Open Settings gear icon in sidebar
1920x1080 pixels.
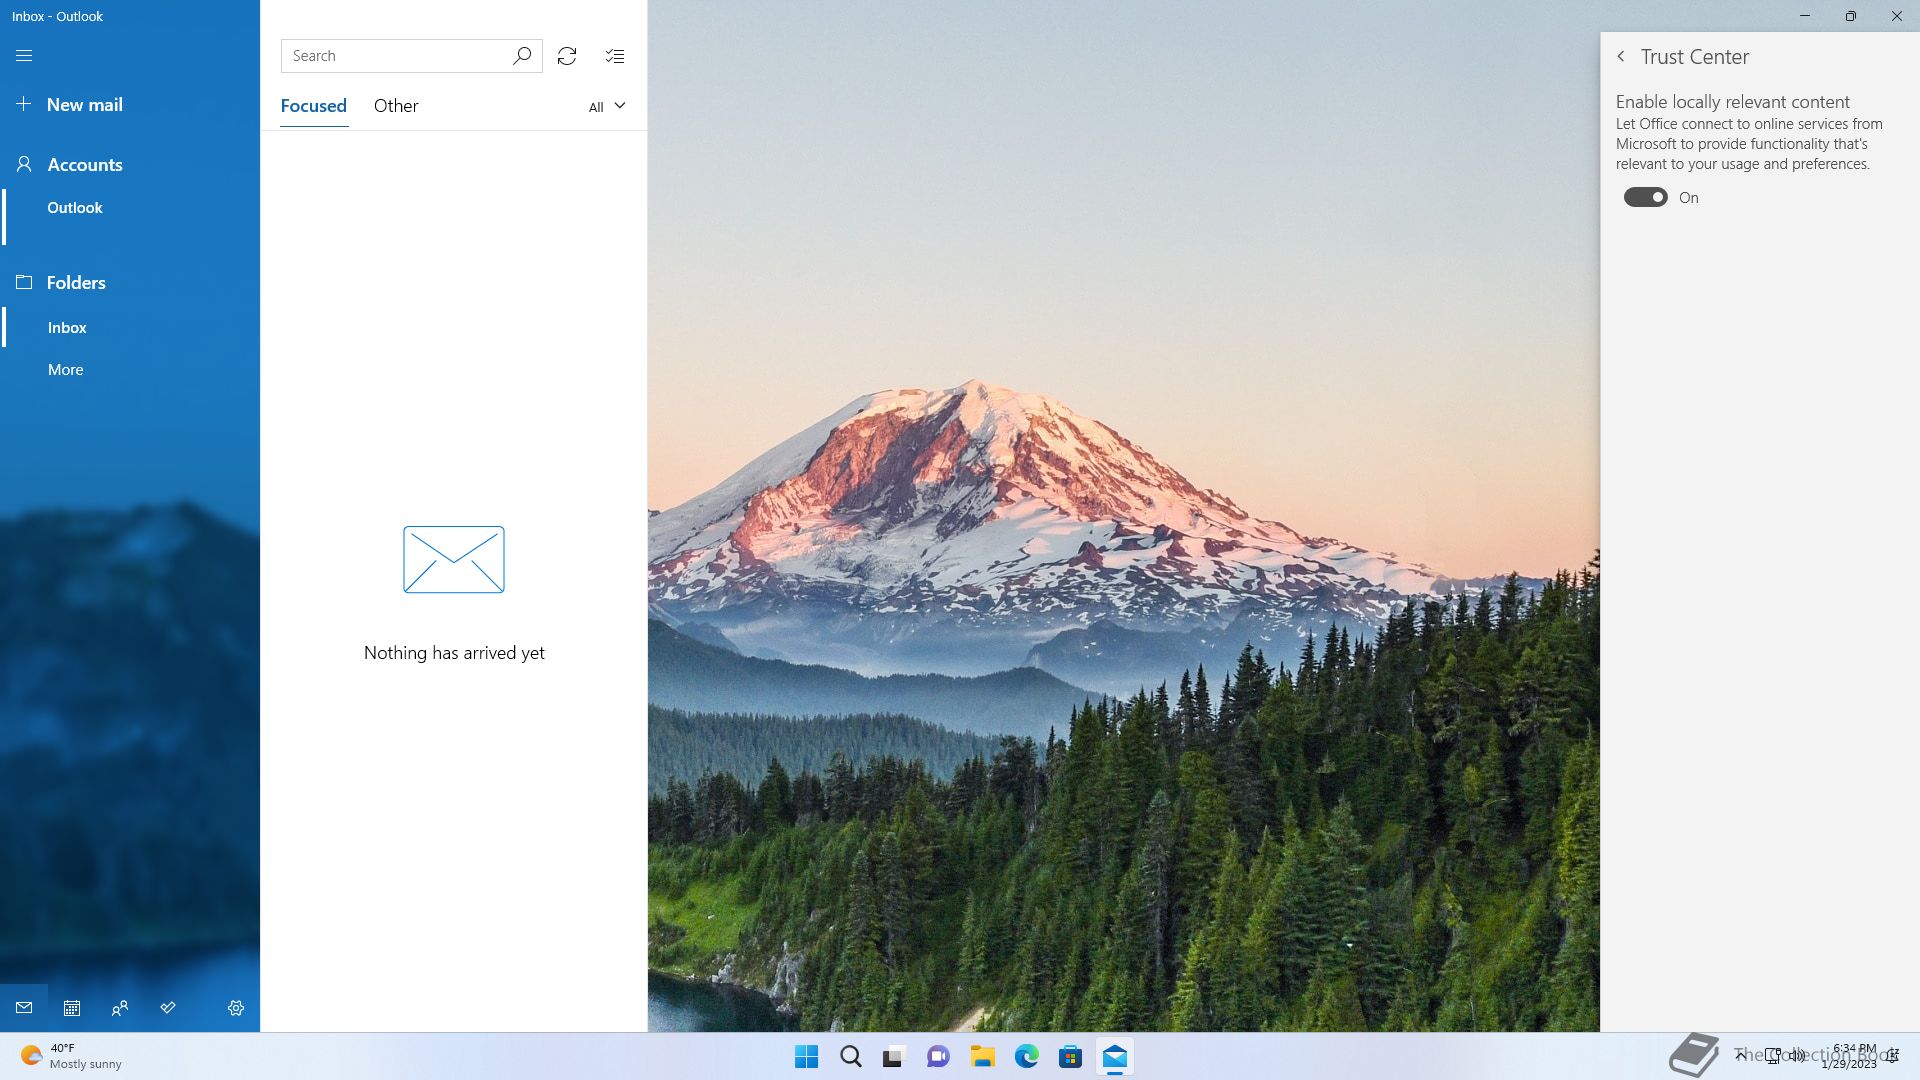(236, 1008)
